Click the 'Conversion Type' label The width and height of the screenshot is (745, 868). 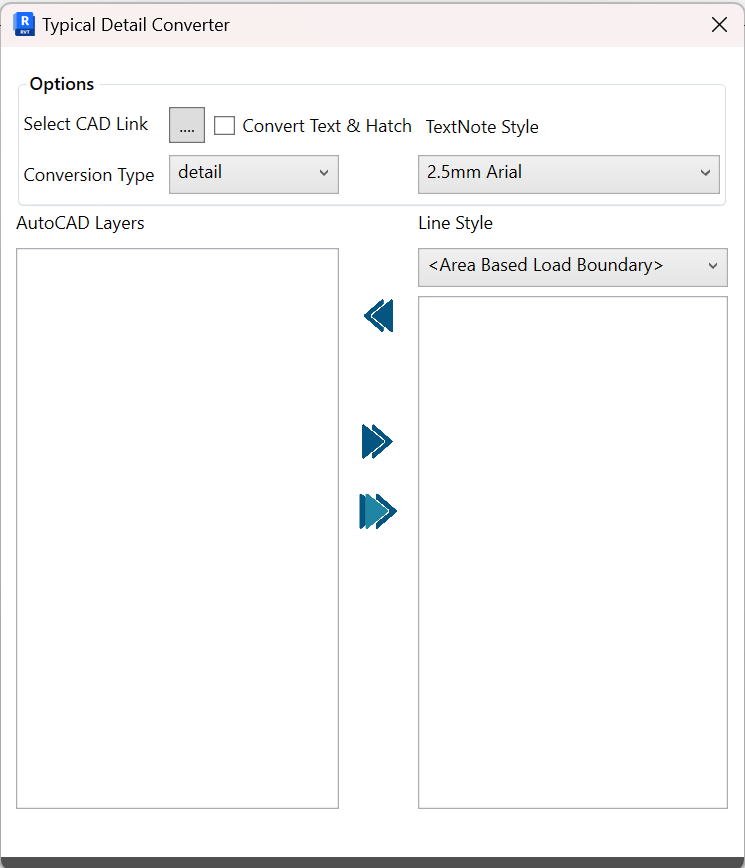tap(89, 175)
